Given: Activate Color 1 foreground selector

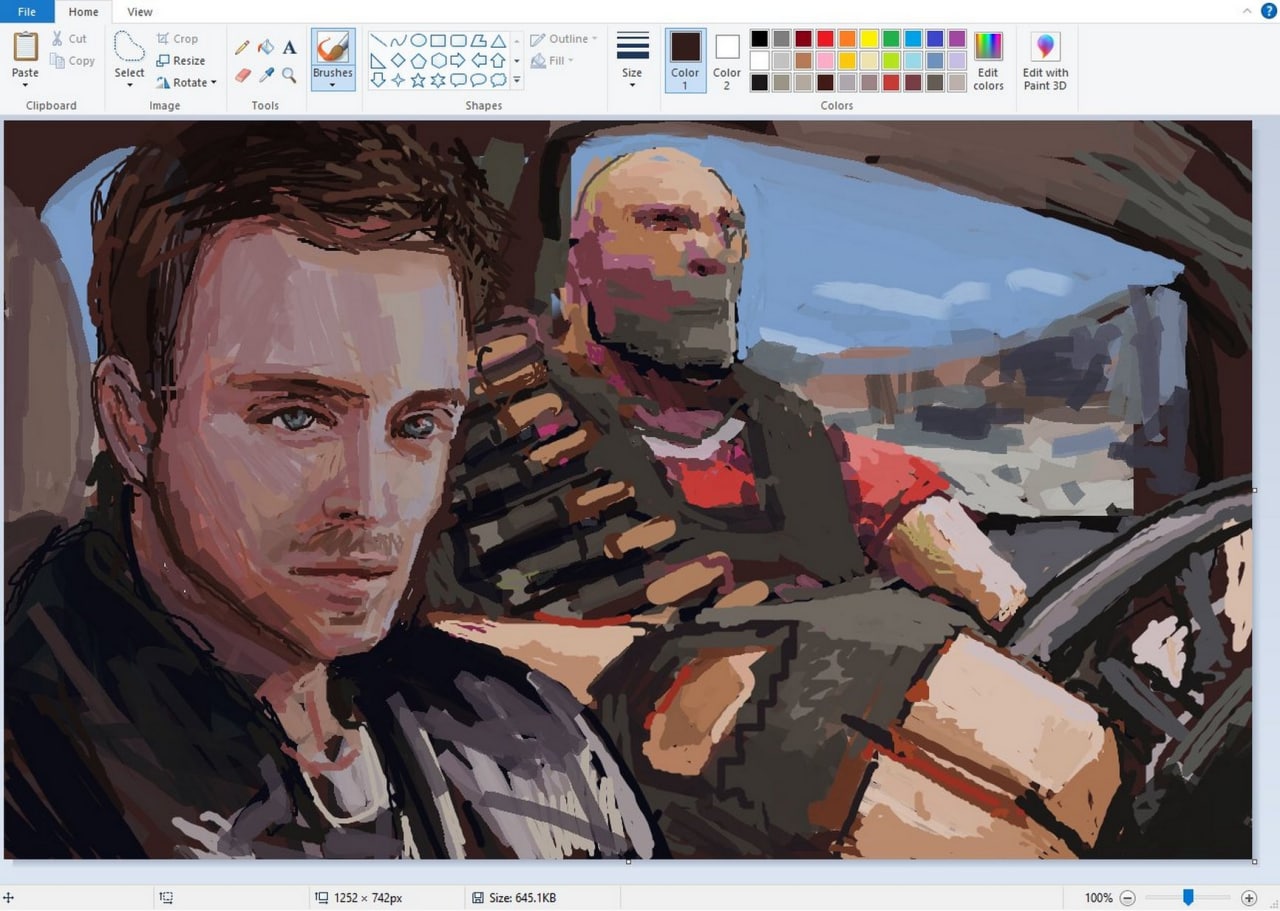Looking at the screenshot, I should click(x=685, y=60).
